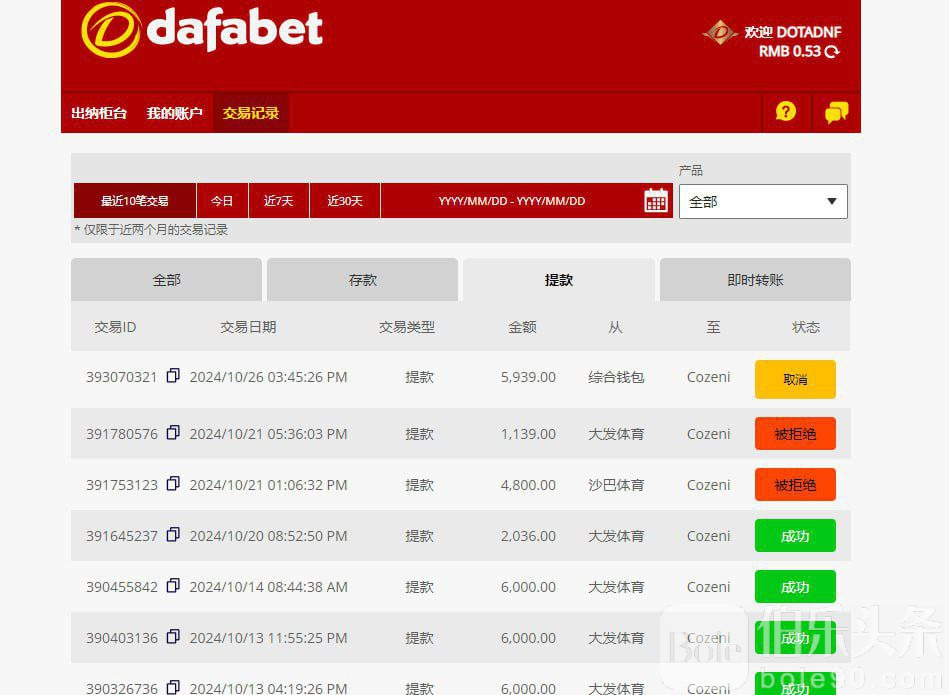Screen dimensions: 949x695
Task: Copy transaction ID 391645237
Action: click(173, 535)
